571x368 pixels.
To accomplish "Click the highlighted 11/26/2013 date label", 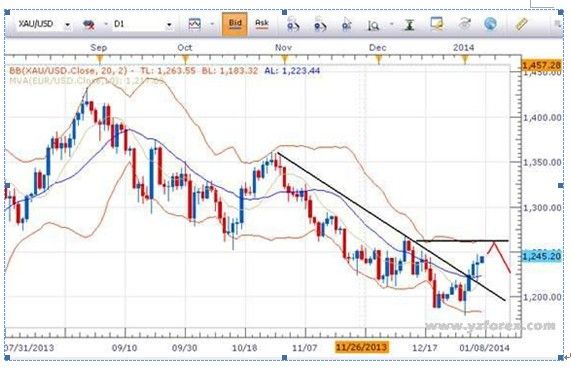I will 362,347.
